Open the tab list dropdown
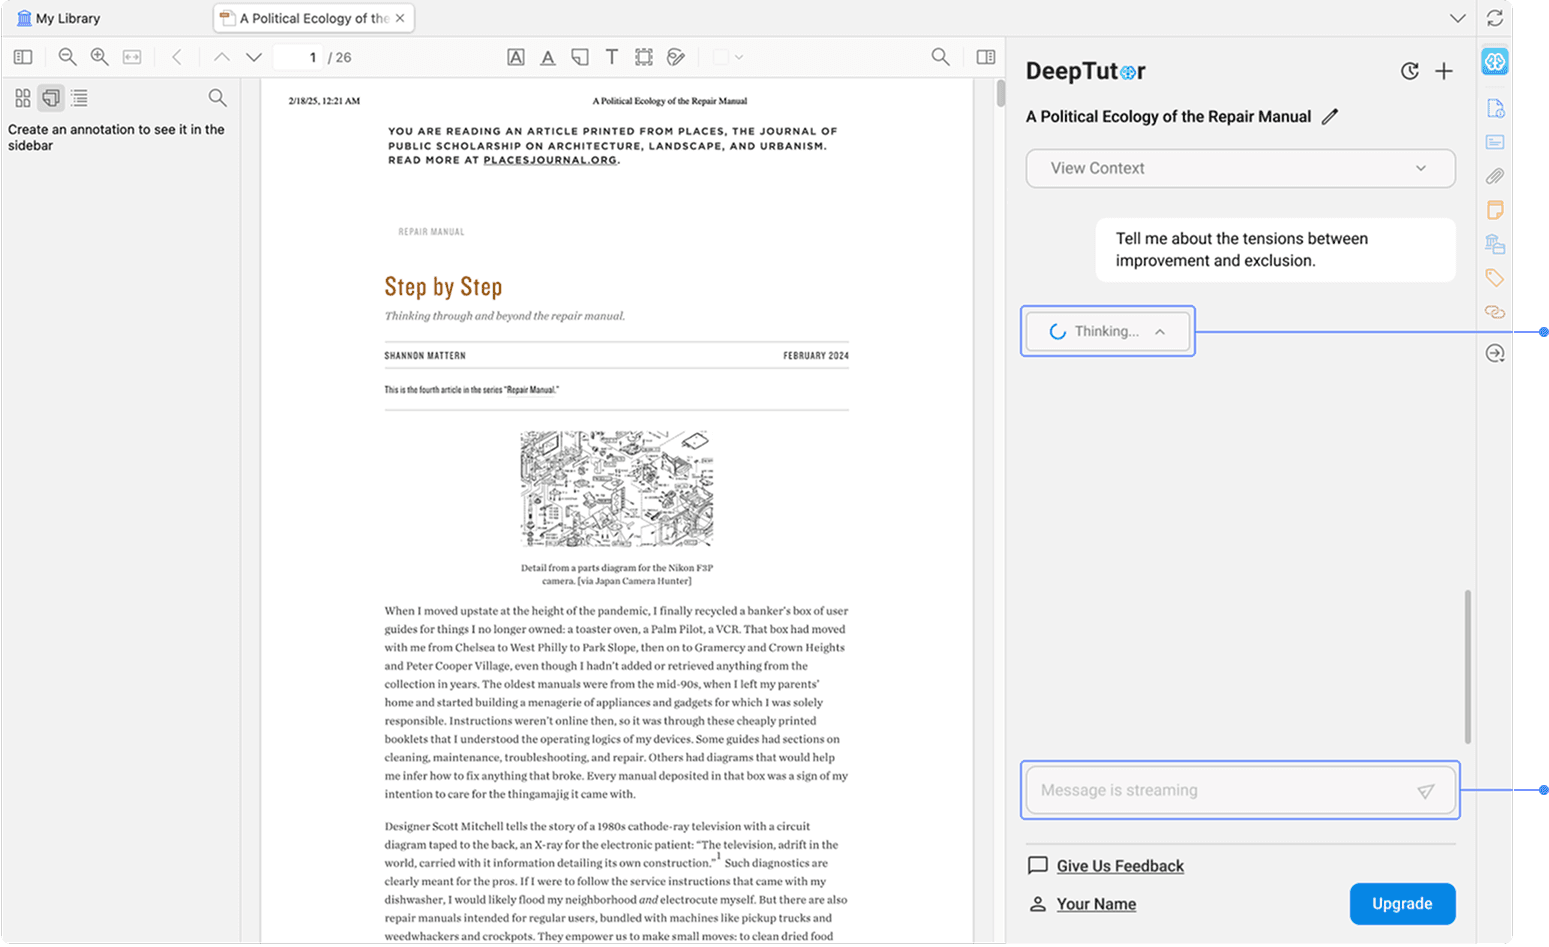This screenshot has width=1549, height=947. pyautogui.click(x=1458, y=18)
